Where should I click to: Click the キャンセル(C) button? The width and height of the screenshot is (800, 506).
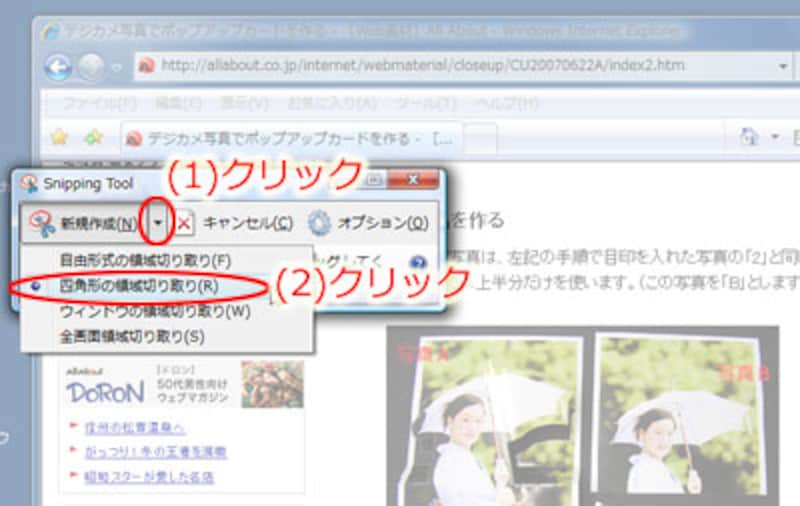235,223
